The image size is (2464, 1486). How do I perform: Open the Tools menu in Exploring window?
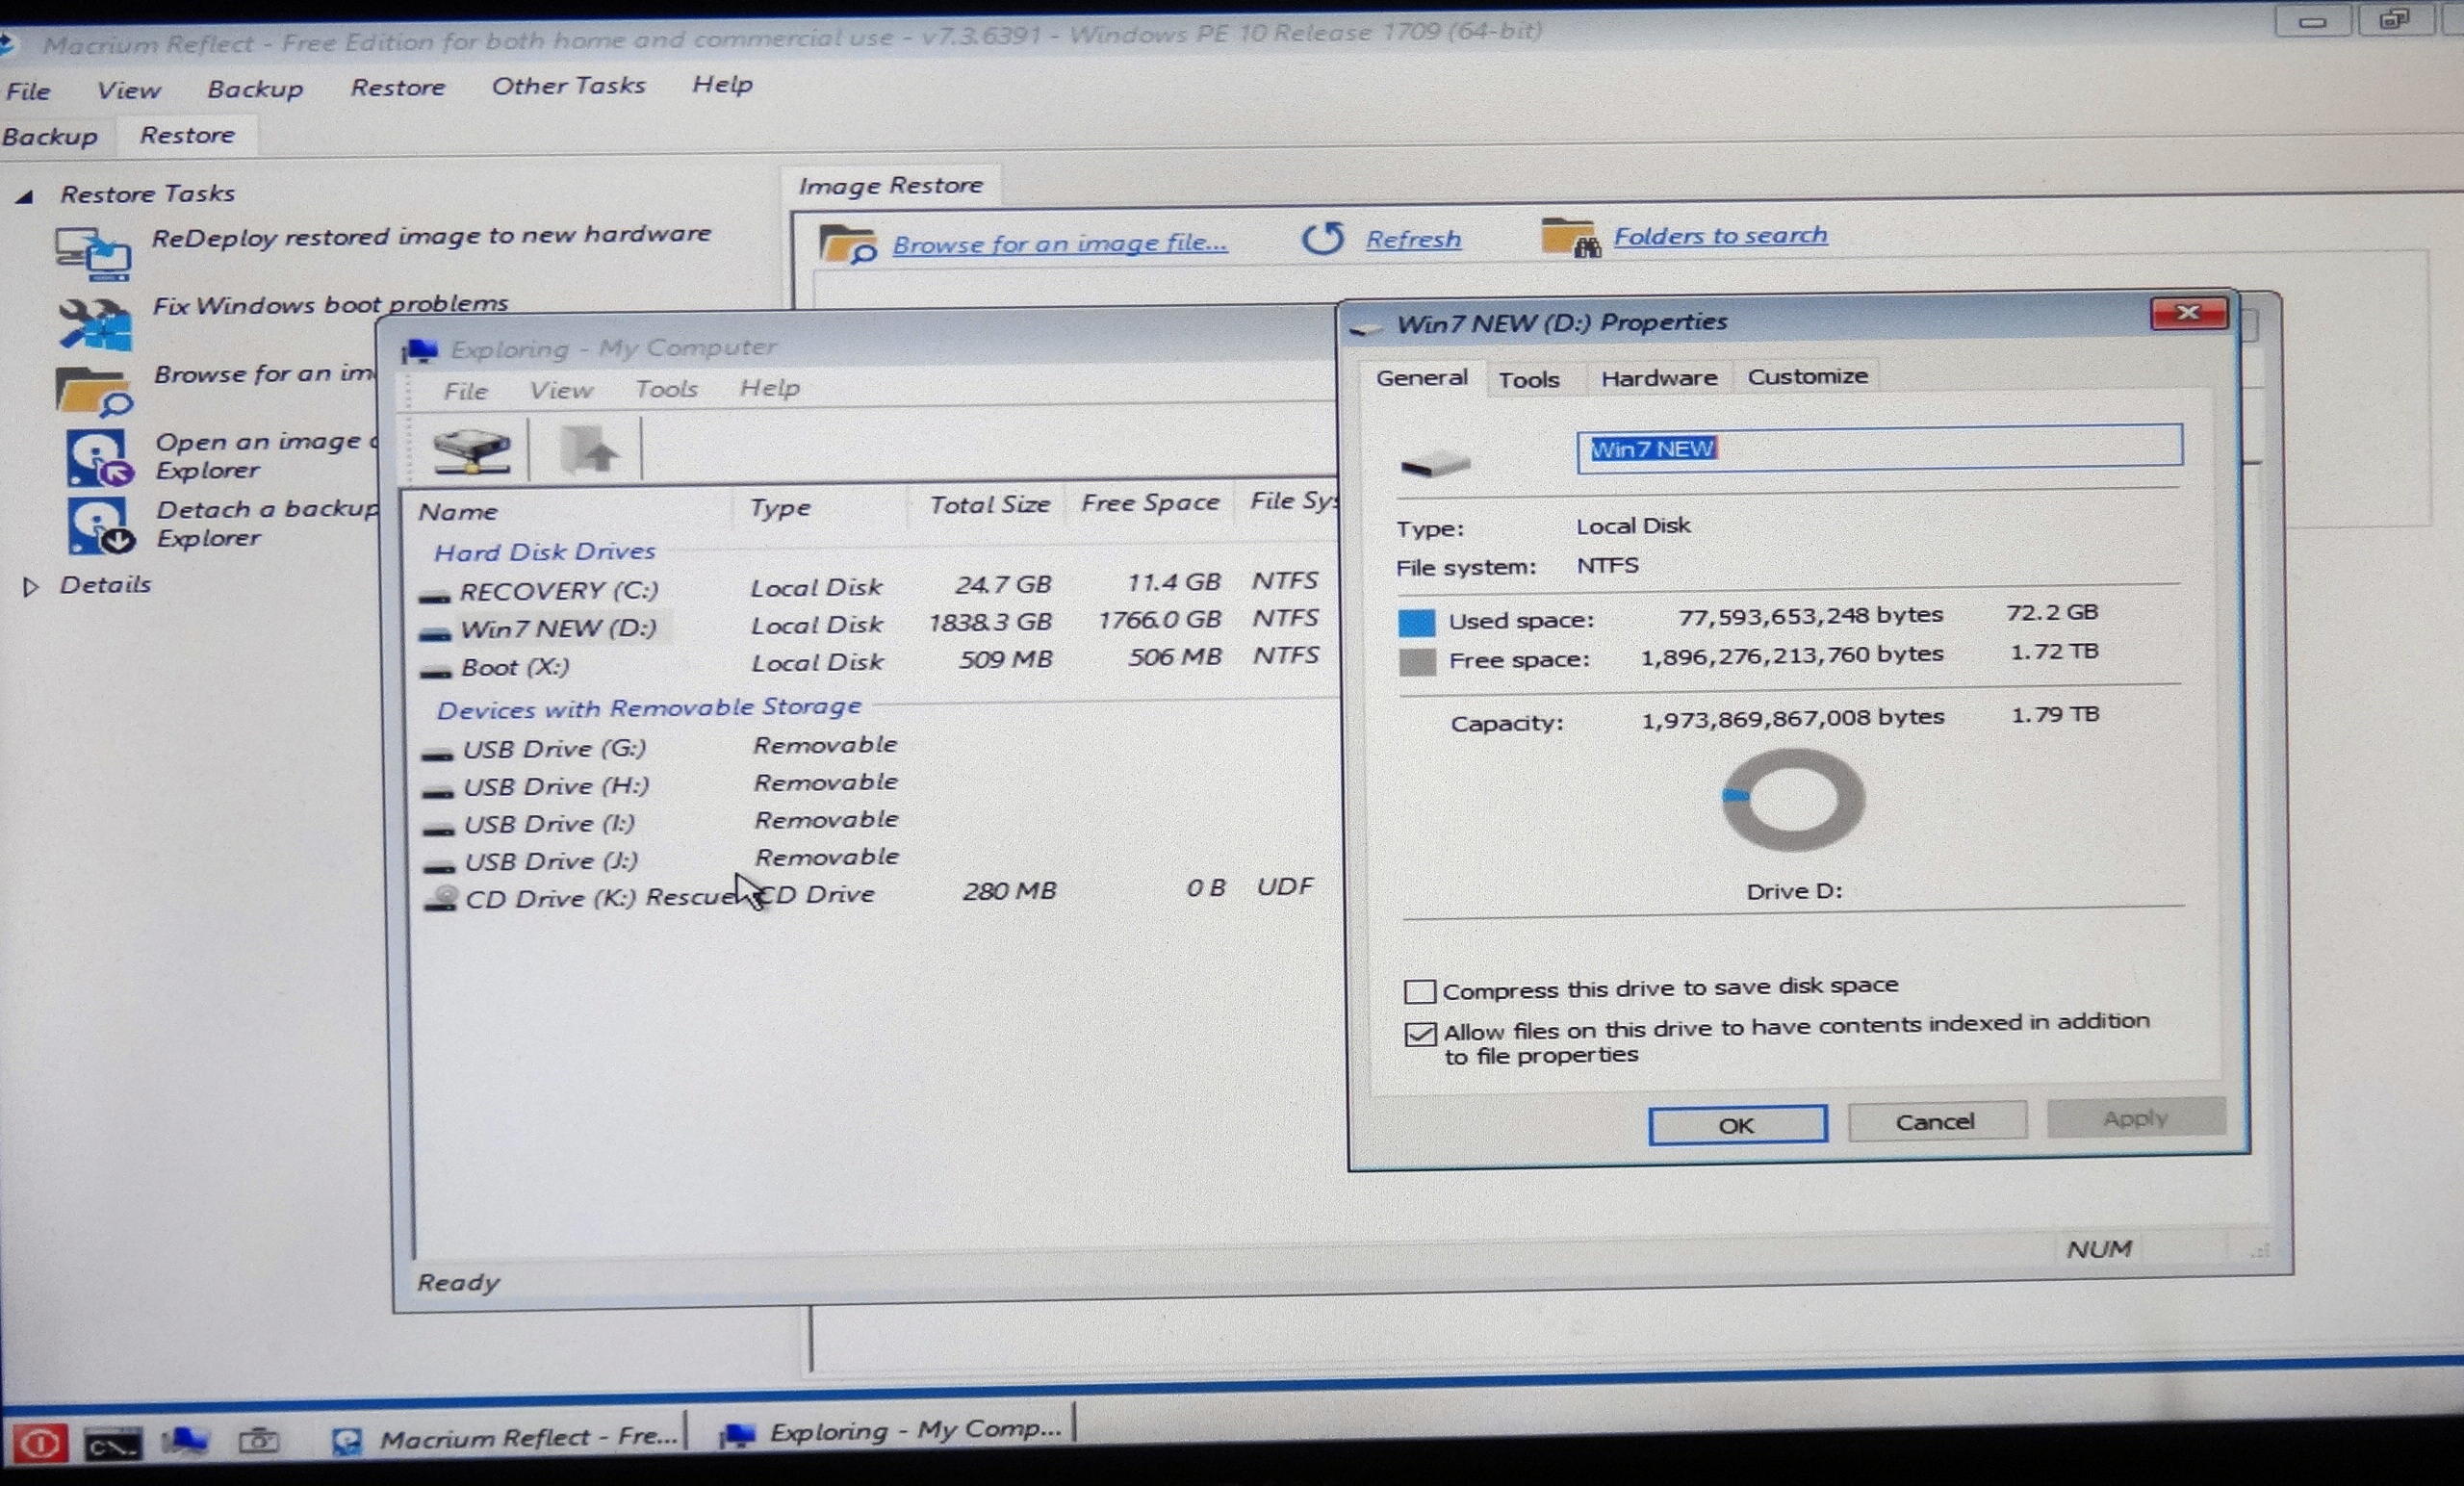coord(666,388)
